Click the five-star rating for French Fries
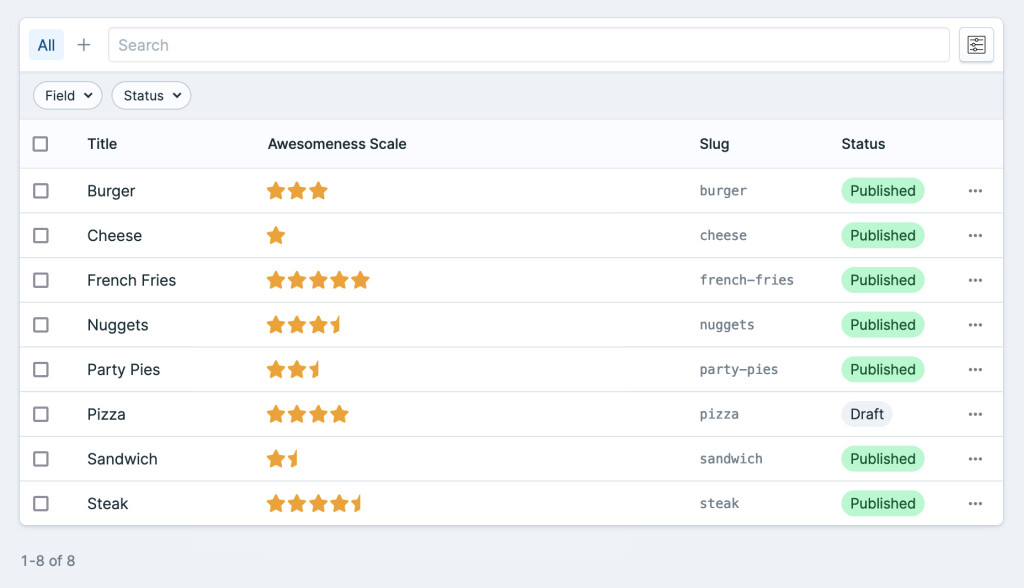 pyautogui.click(x=318, y=281)
